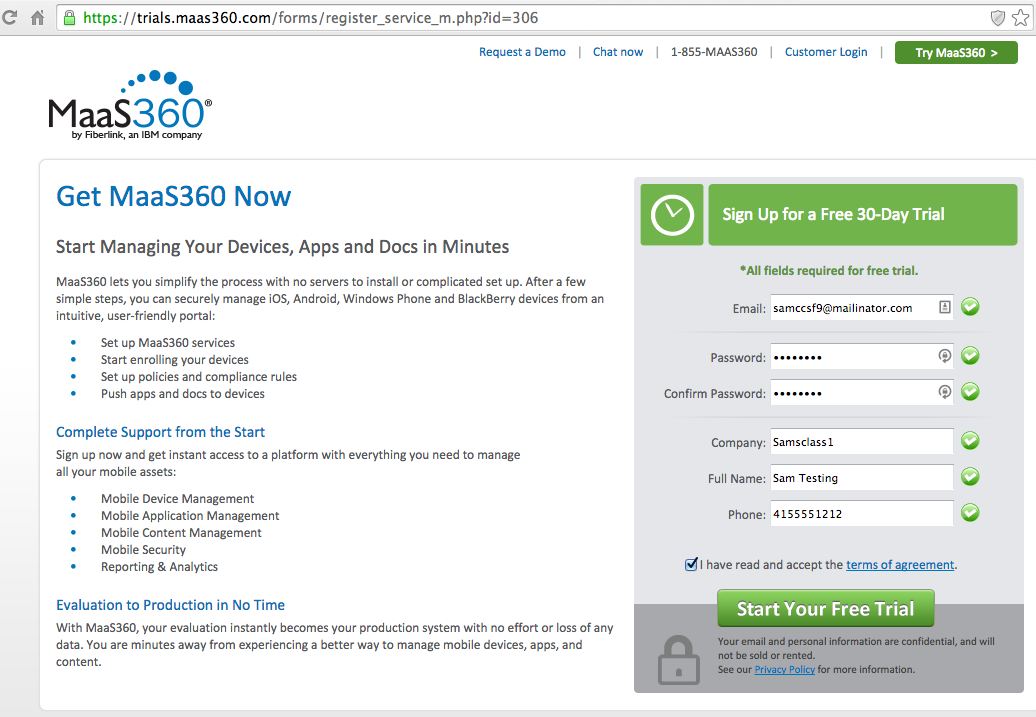This screenshot has height=717, width=1036.
Task: Open the Privacy Policy link
Action: click(784, 669)
